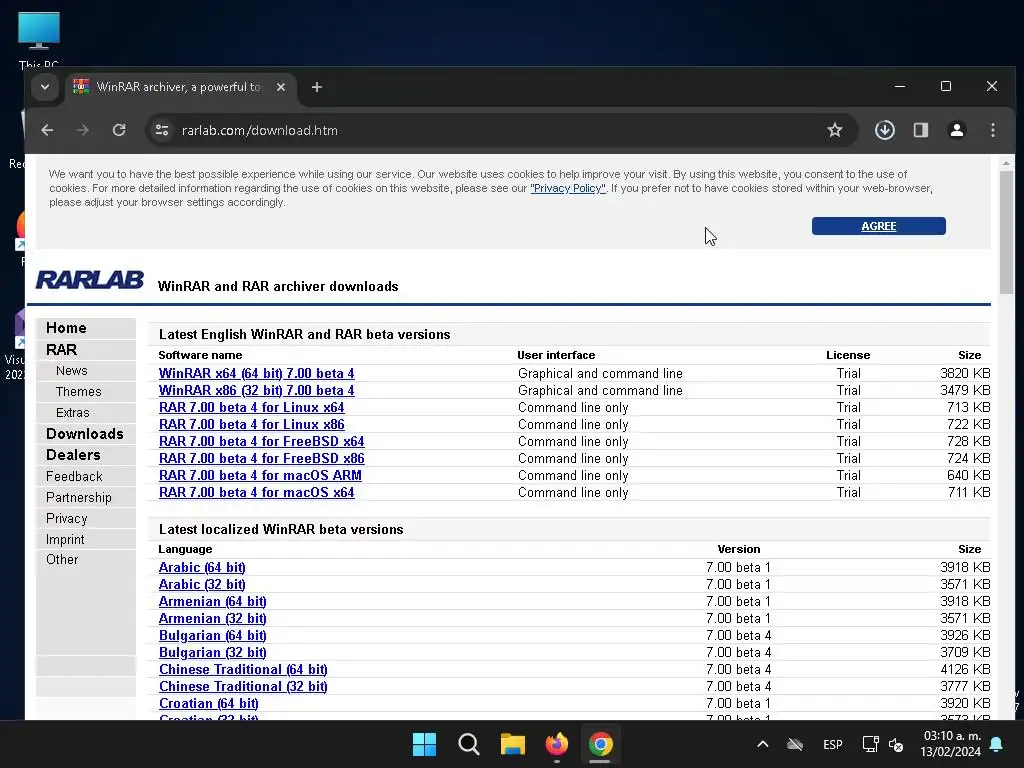Viewport: 1024px width, 768px height.
Task: Download RAR 7.00 beta 4 for FreeBSD x64
Action: (261, 441)
